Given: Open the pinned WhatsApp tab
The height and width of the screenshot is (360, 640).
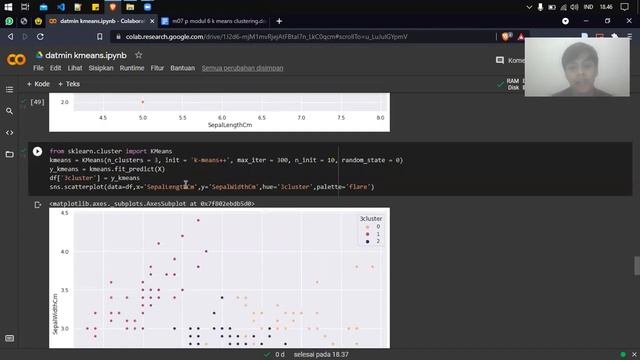Looking at the screenshot, I should pyautogui.click(x=9, y=21).
